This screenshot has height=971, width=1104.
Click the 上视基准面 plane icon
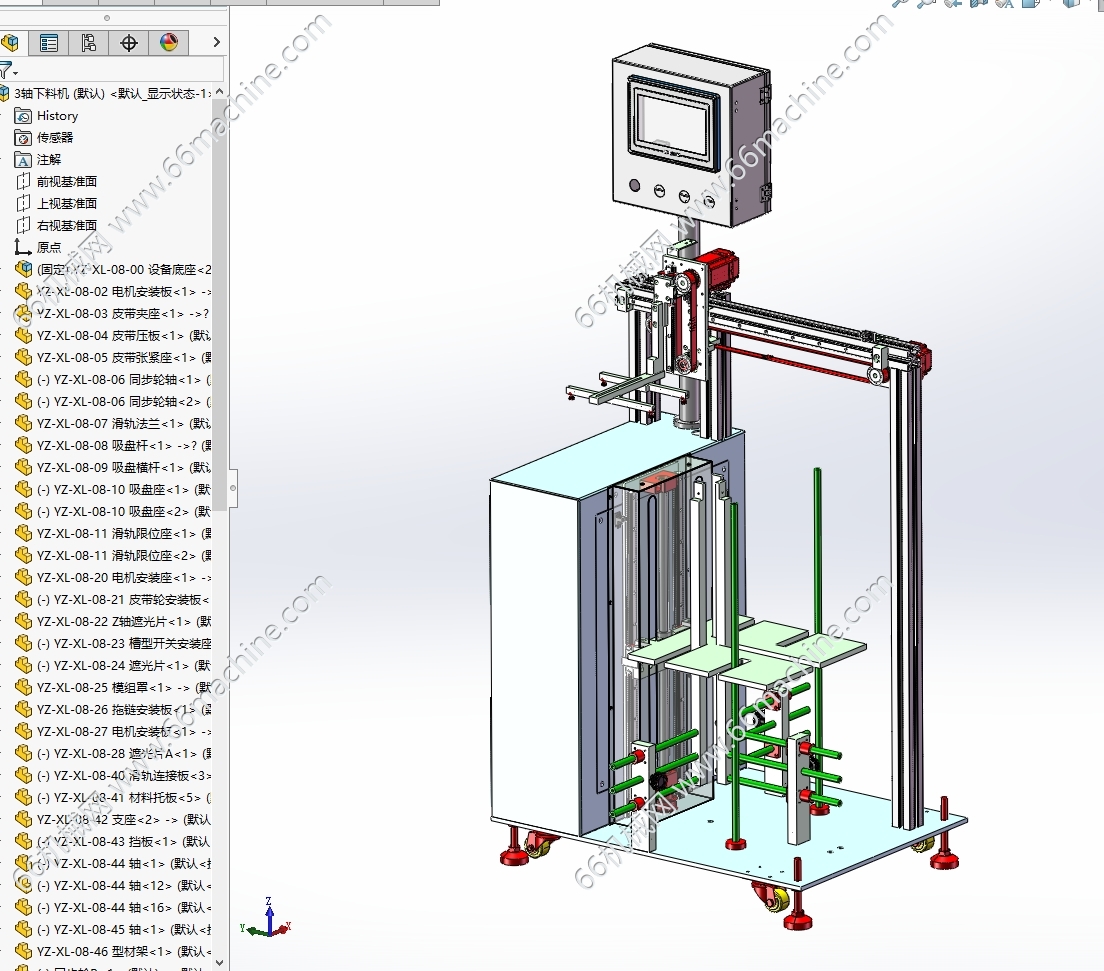[23, 203]
